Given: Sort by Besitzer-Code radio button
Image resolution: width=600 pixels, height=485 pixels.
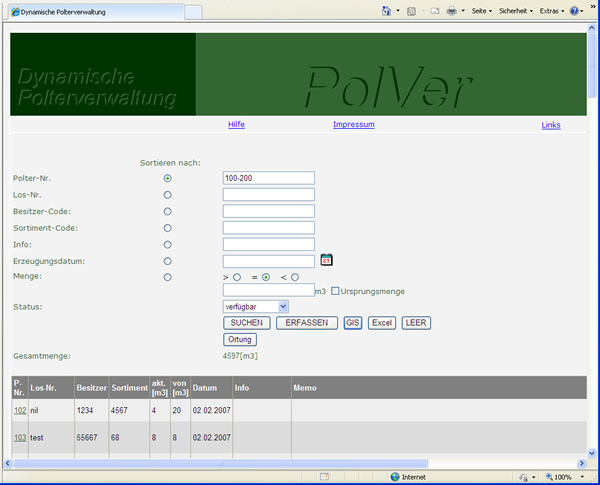Looking at the screenshot, I should point(168,211).
